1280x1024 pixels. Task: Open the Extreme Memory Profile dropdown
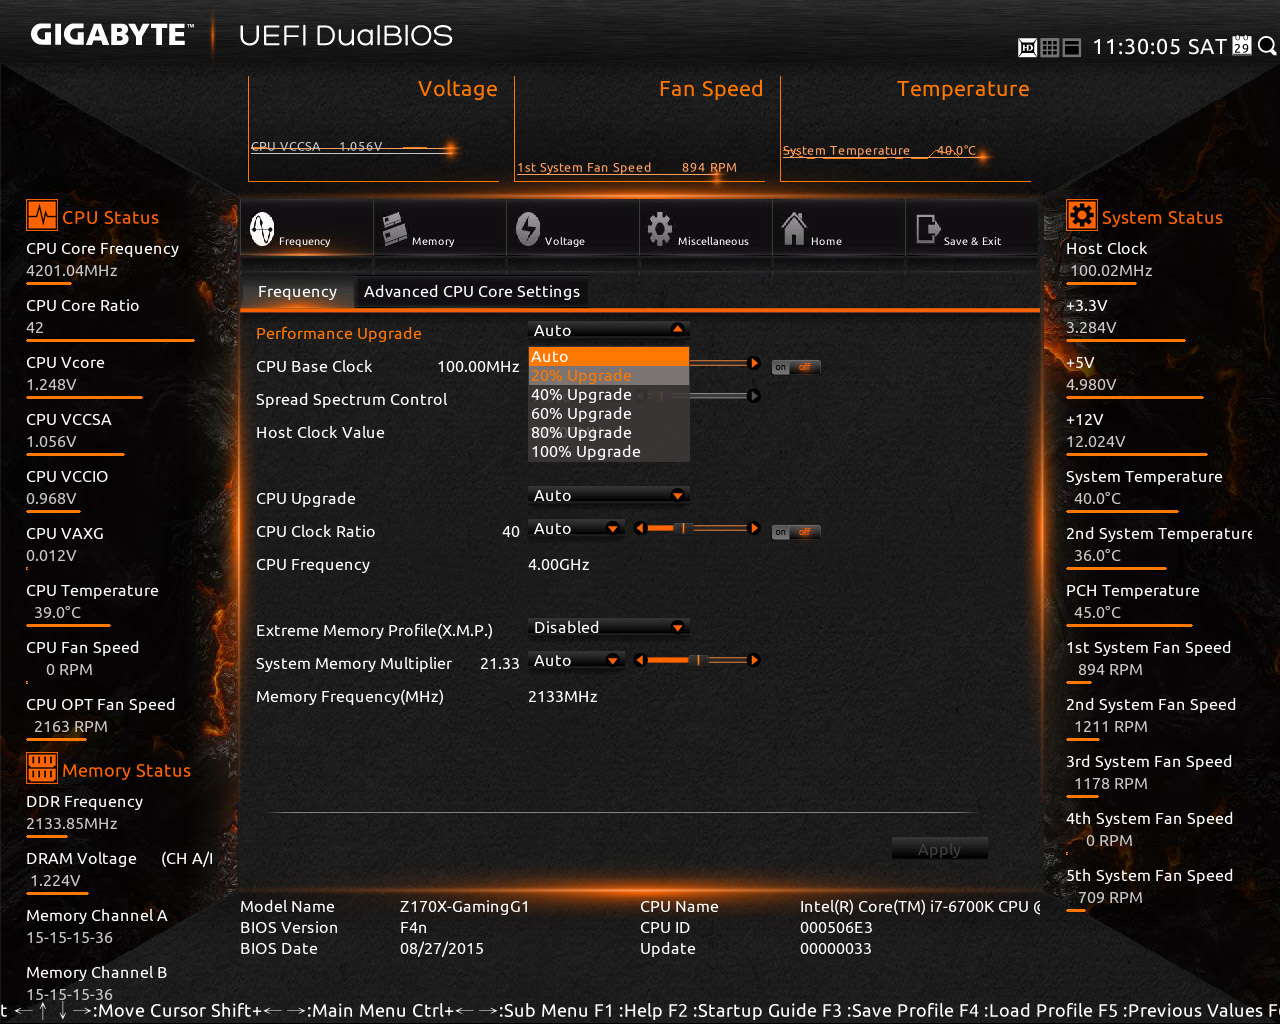(x=609, y=627)
